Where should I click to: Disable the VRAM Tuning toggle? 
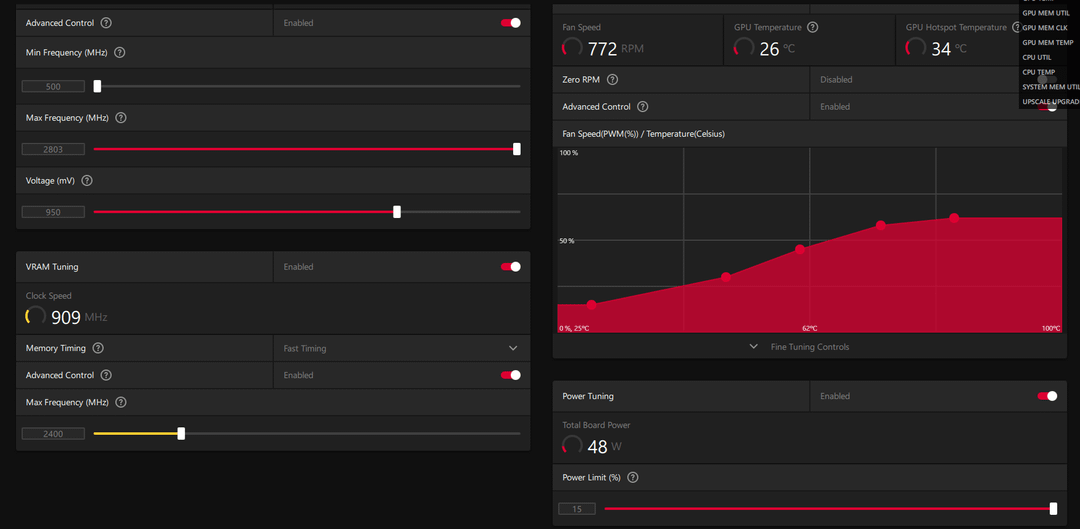click(510, 267)
